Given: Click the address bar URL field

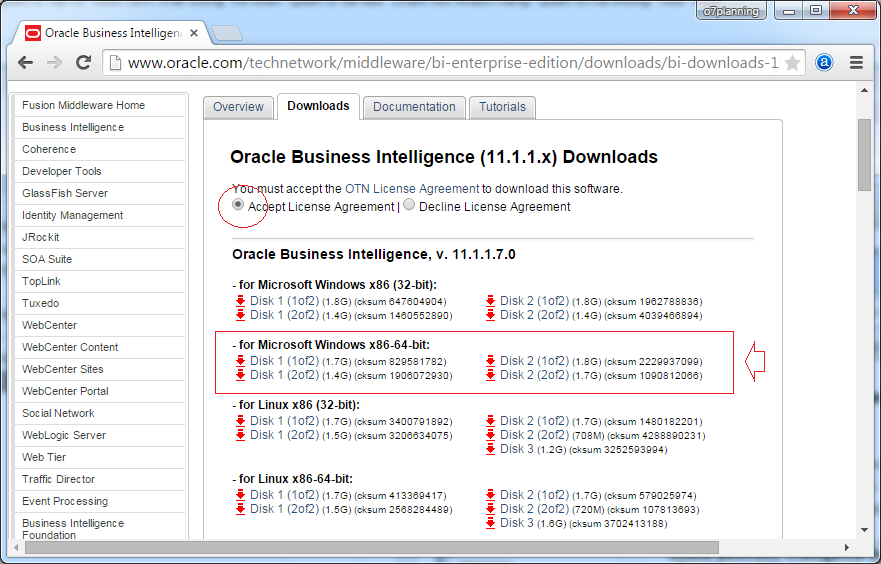Looking at the screenshot, I should (453, 62).
